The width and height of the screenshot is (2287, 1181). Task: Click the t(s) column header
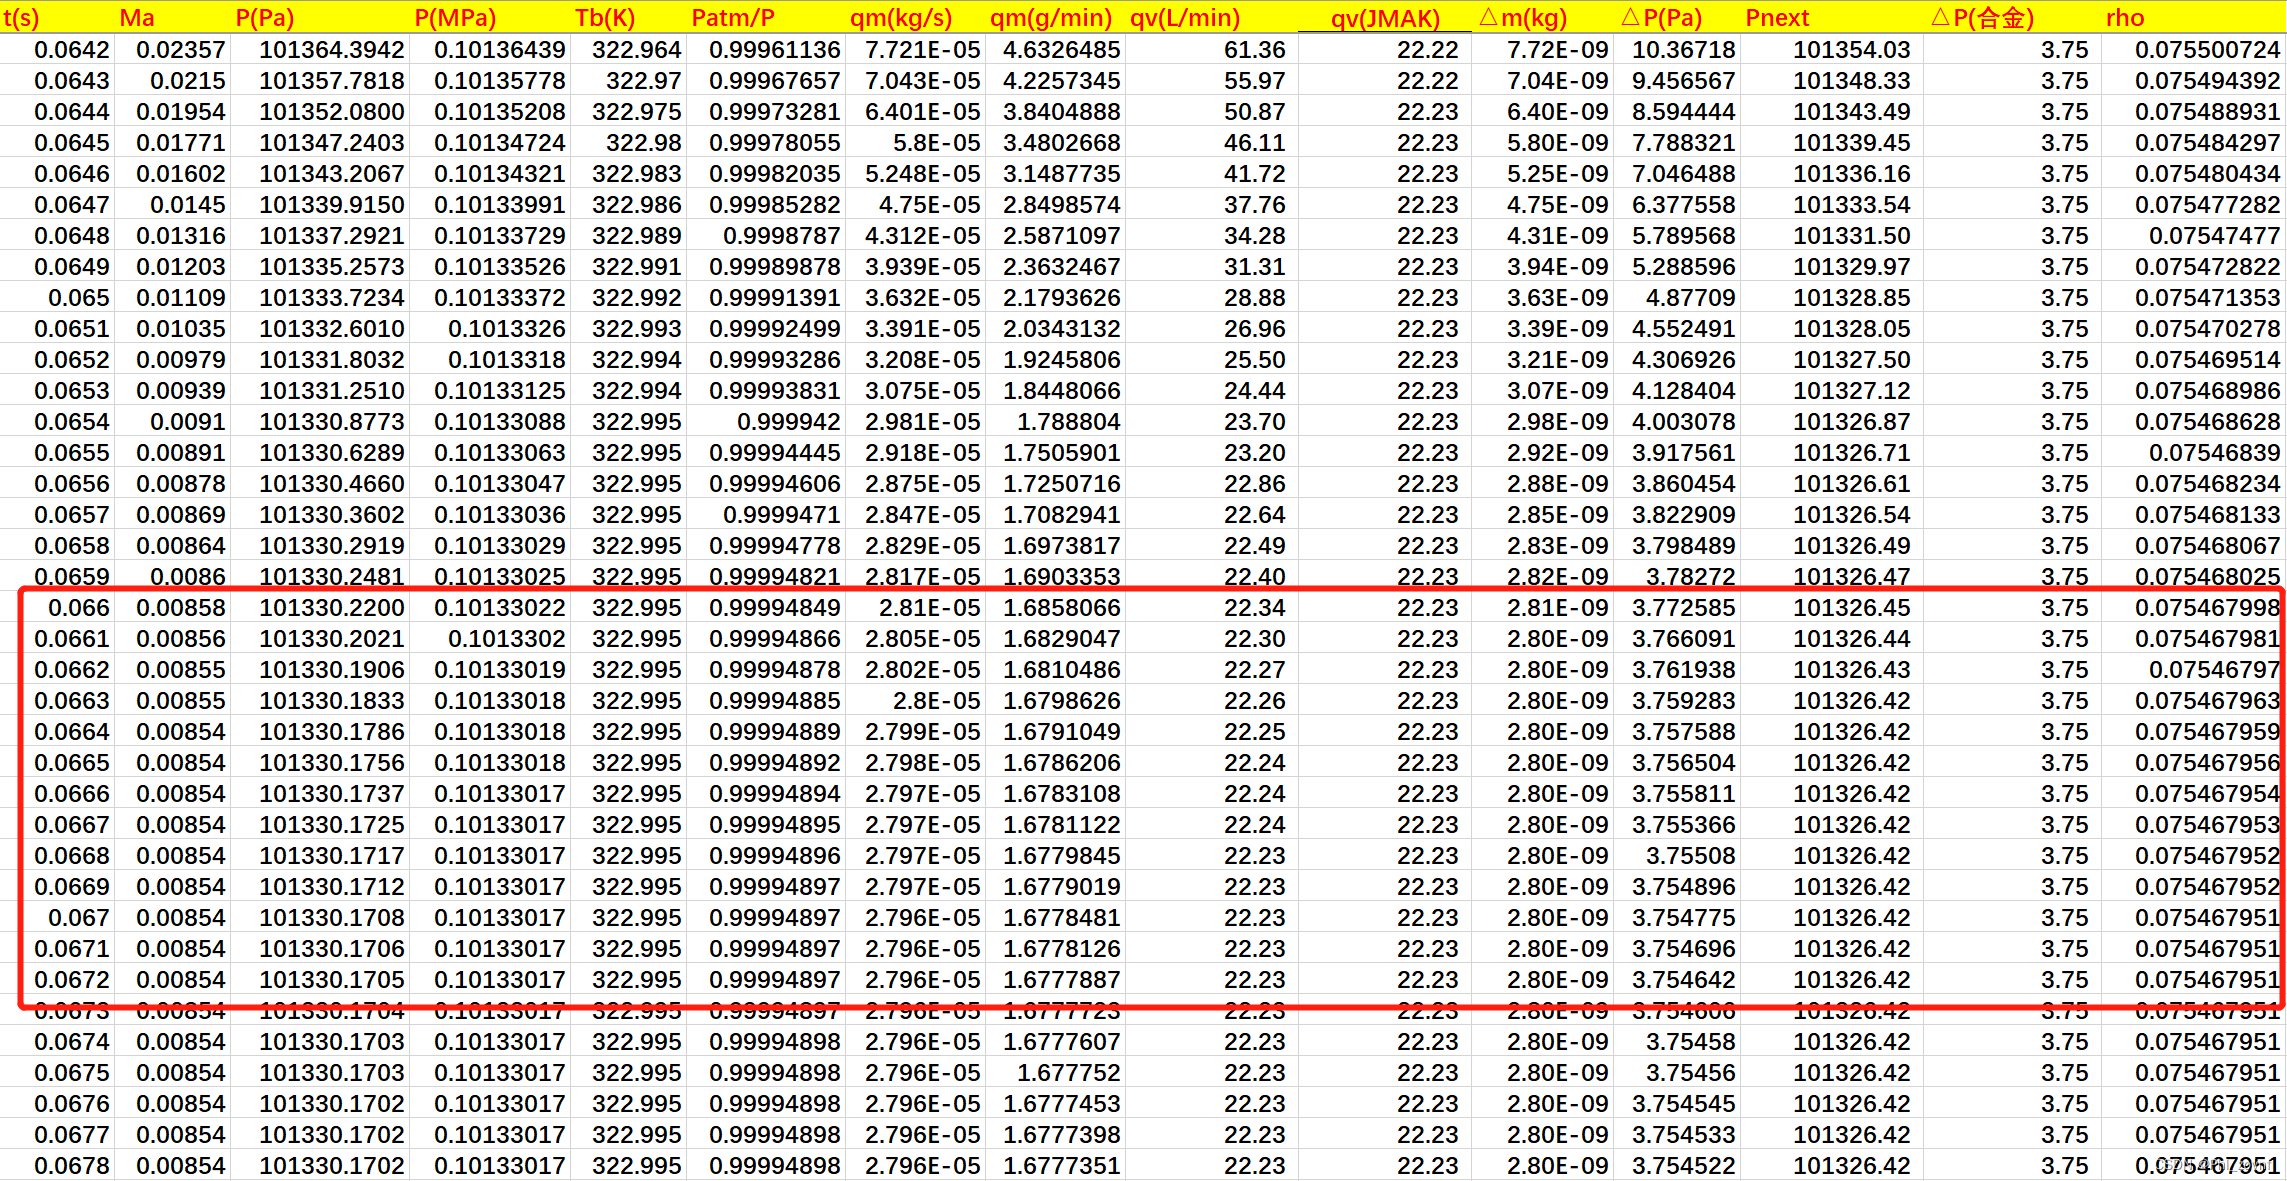coord(22,17)
